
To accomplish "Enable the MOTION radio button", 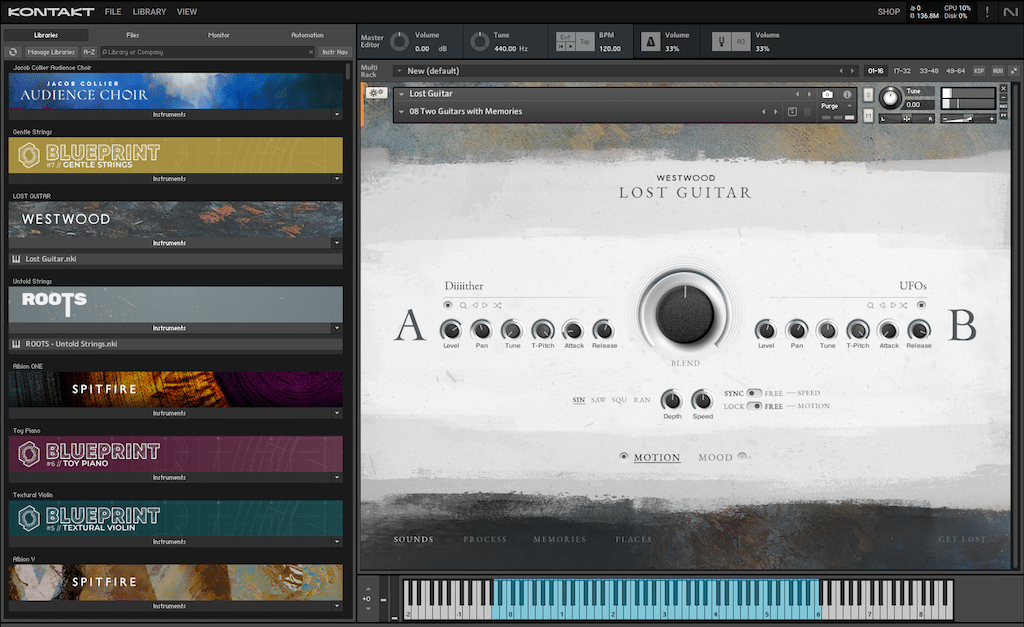I will (624, 457).
